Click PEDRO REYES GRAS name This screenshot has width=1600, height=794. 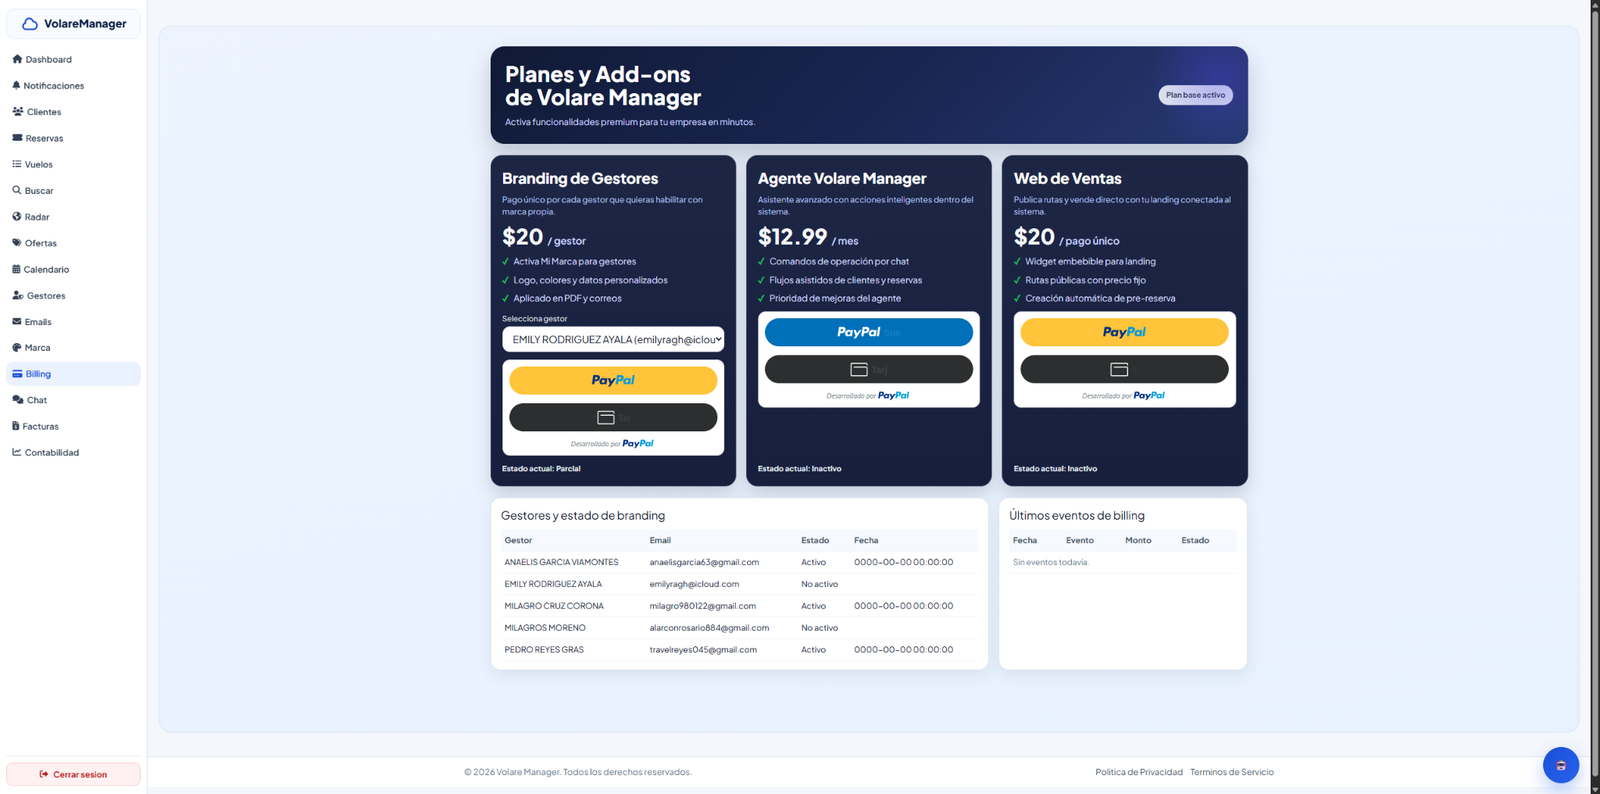[544, 650]
